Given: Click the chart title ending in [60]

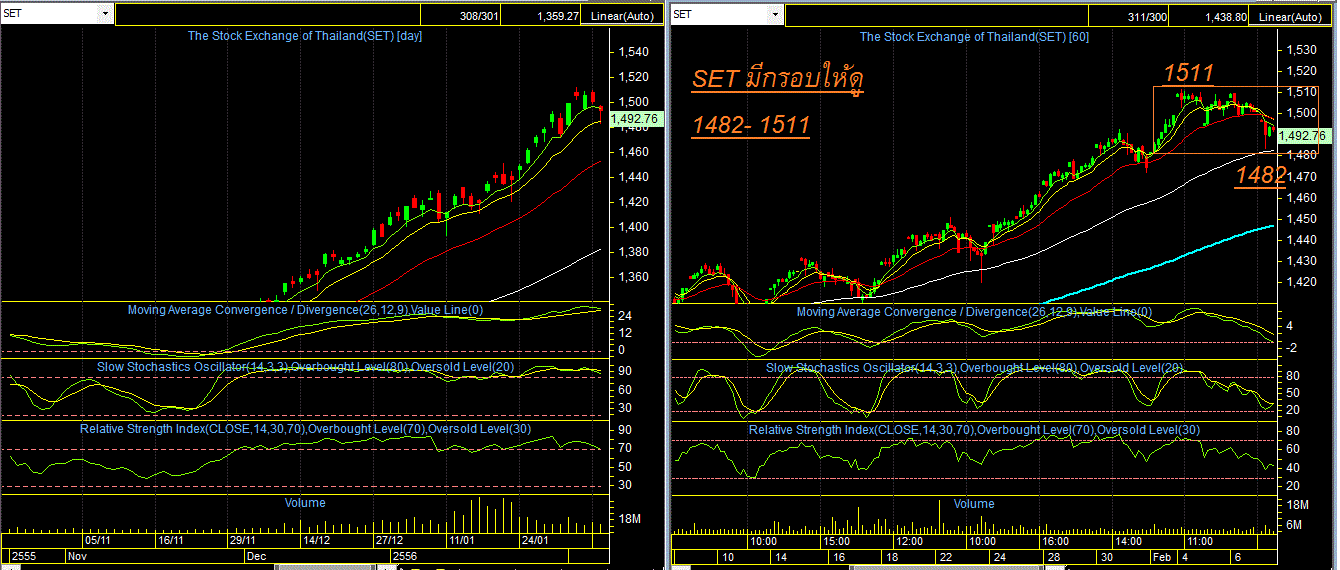Looking at the screenshot, I should click(x=974, y=36).
